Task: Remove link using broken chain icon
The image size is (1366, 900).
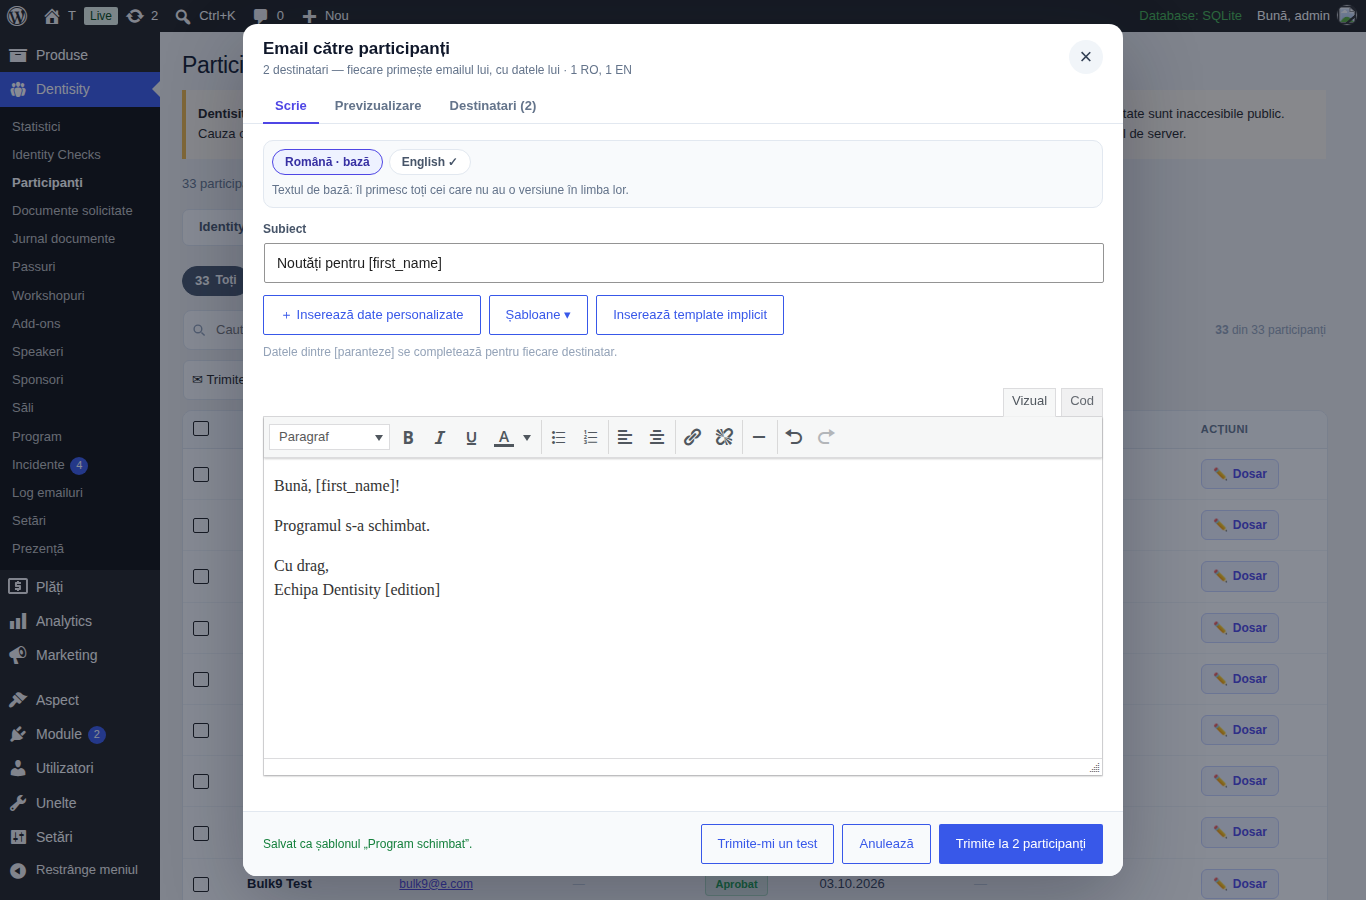Action: click(725, 437)
